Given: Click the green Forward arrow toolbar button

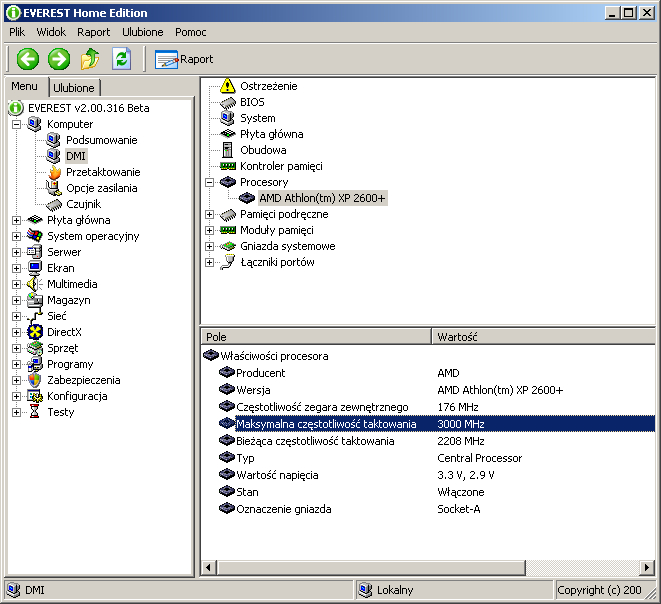Looking at the screenshot, I should (x=59, y=59).
